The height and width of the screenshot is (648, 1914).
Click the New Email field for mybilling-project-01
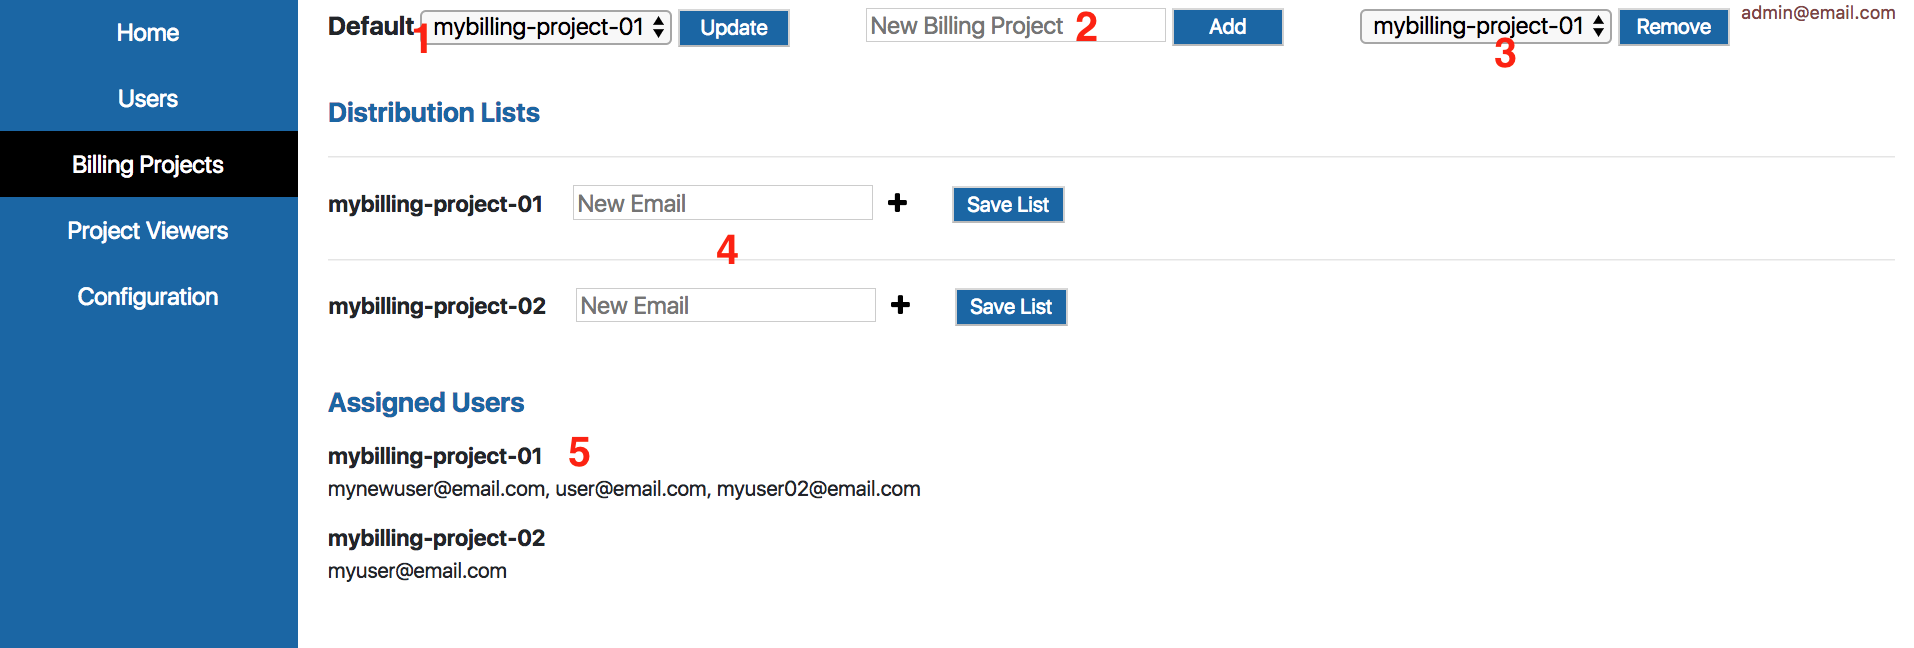click(x=722, y=203)
